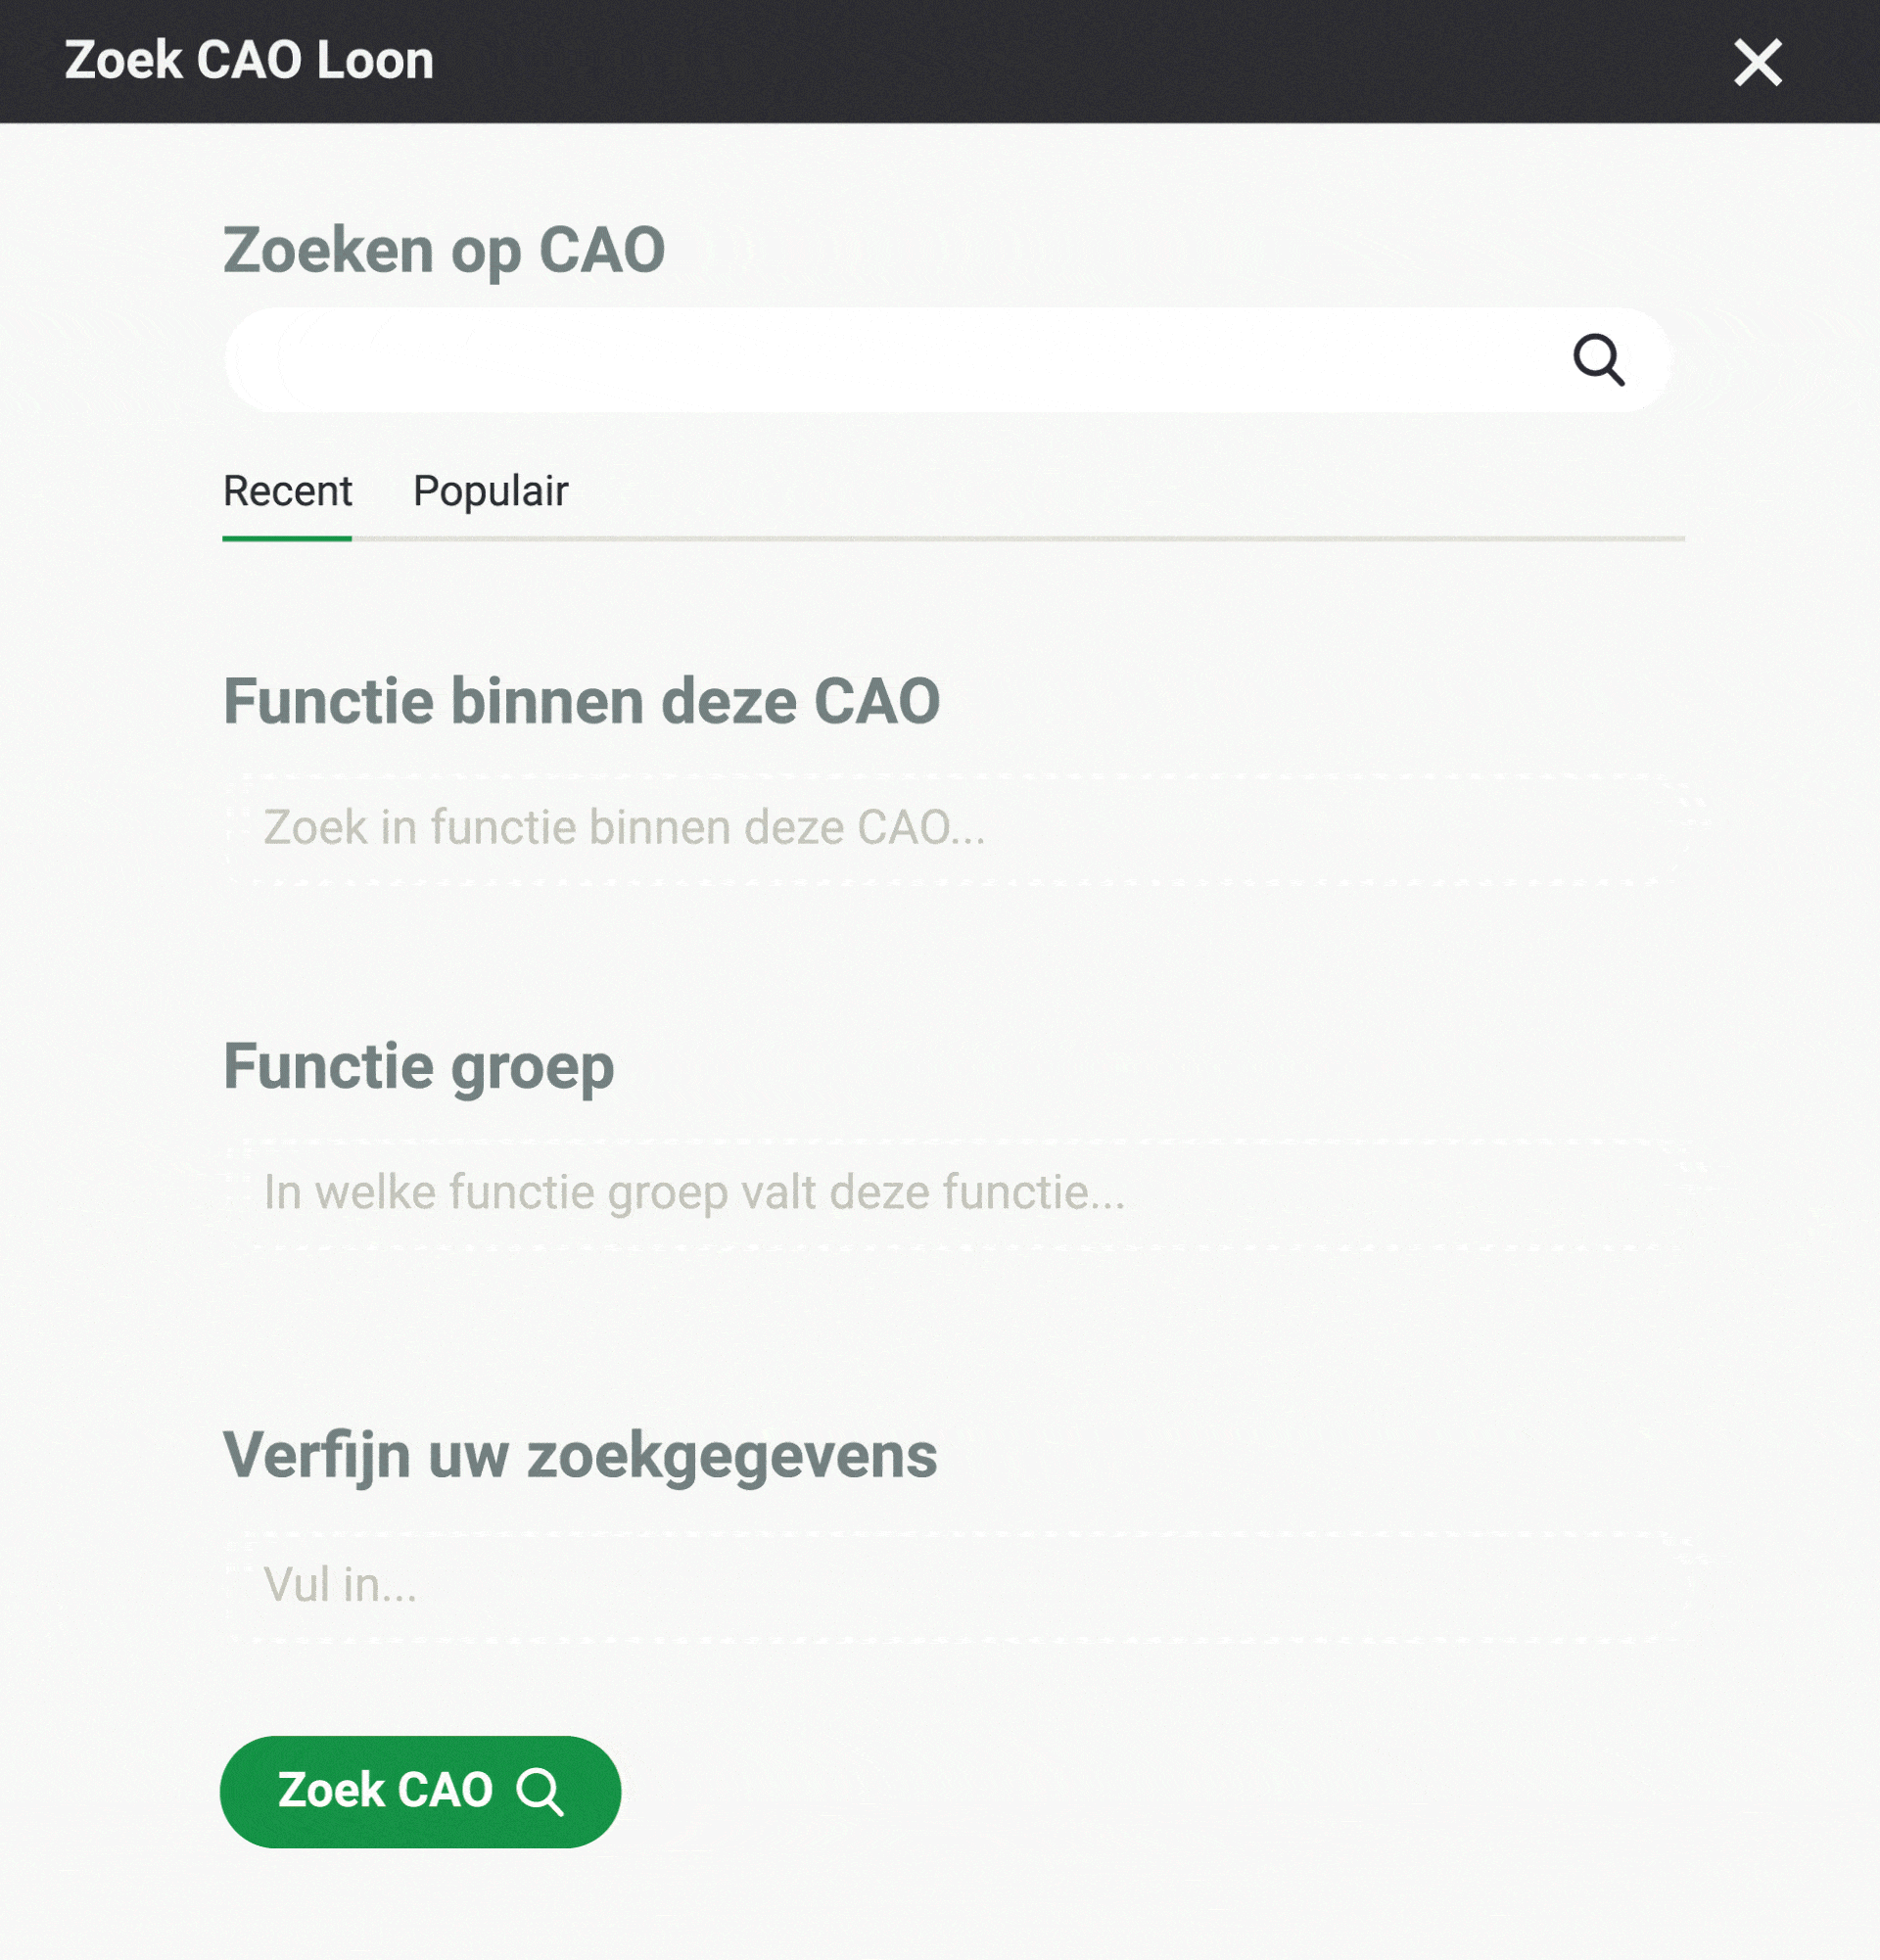The height and width of the screenshot is (1960, 1880).
Task: Click the magnifier icon in CAO search bar
Action: [x=1598, y=360]
